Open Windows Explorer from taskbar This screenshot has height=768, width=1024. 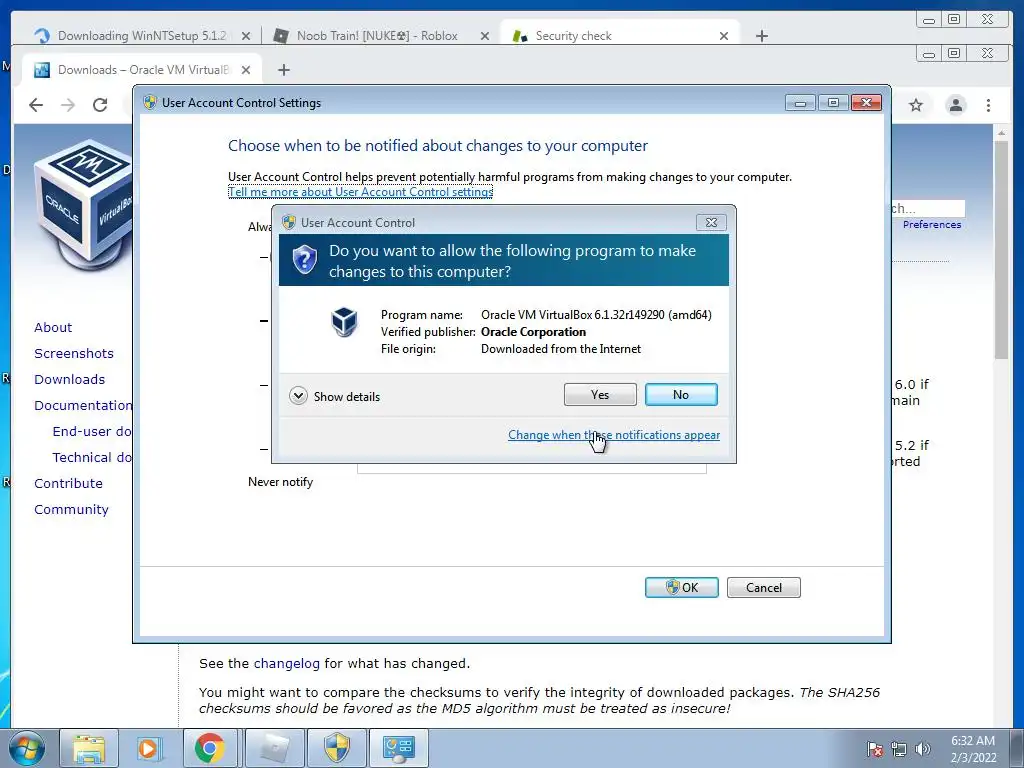[x=89, y=748]
